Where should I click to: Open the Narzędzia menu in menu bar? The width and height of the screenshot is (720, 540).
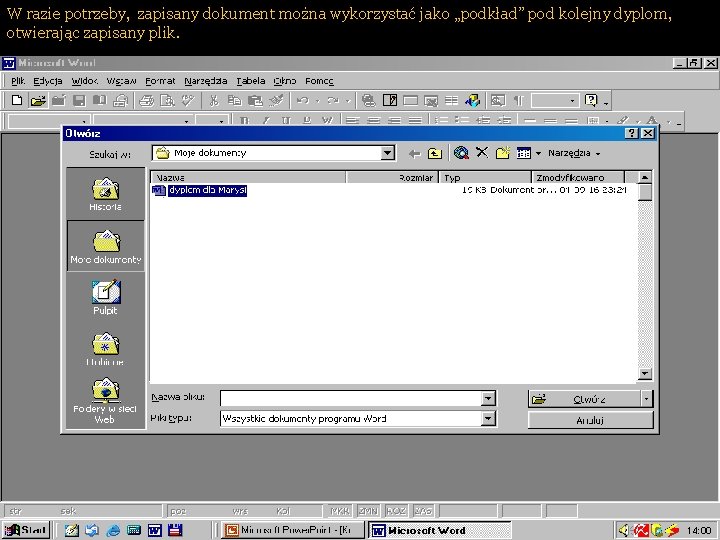206,81
